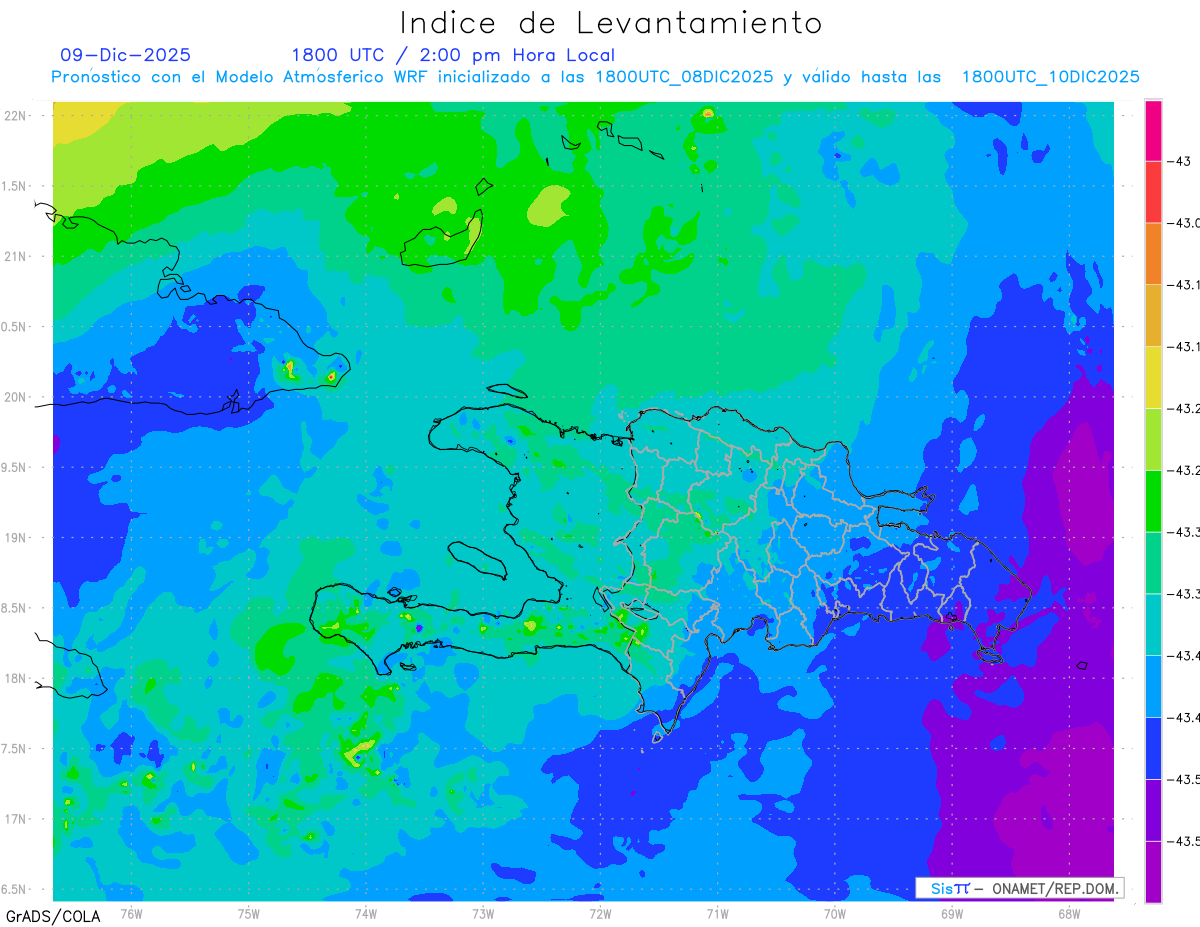This screenshot has height=927, width=1200.
Task: Click the "75W" longitude label
Action: [249, 913]
